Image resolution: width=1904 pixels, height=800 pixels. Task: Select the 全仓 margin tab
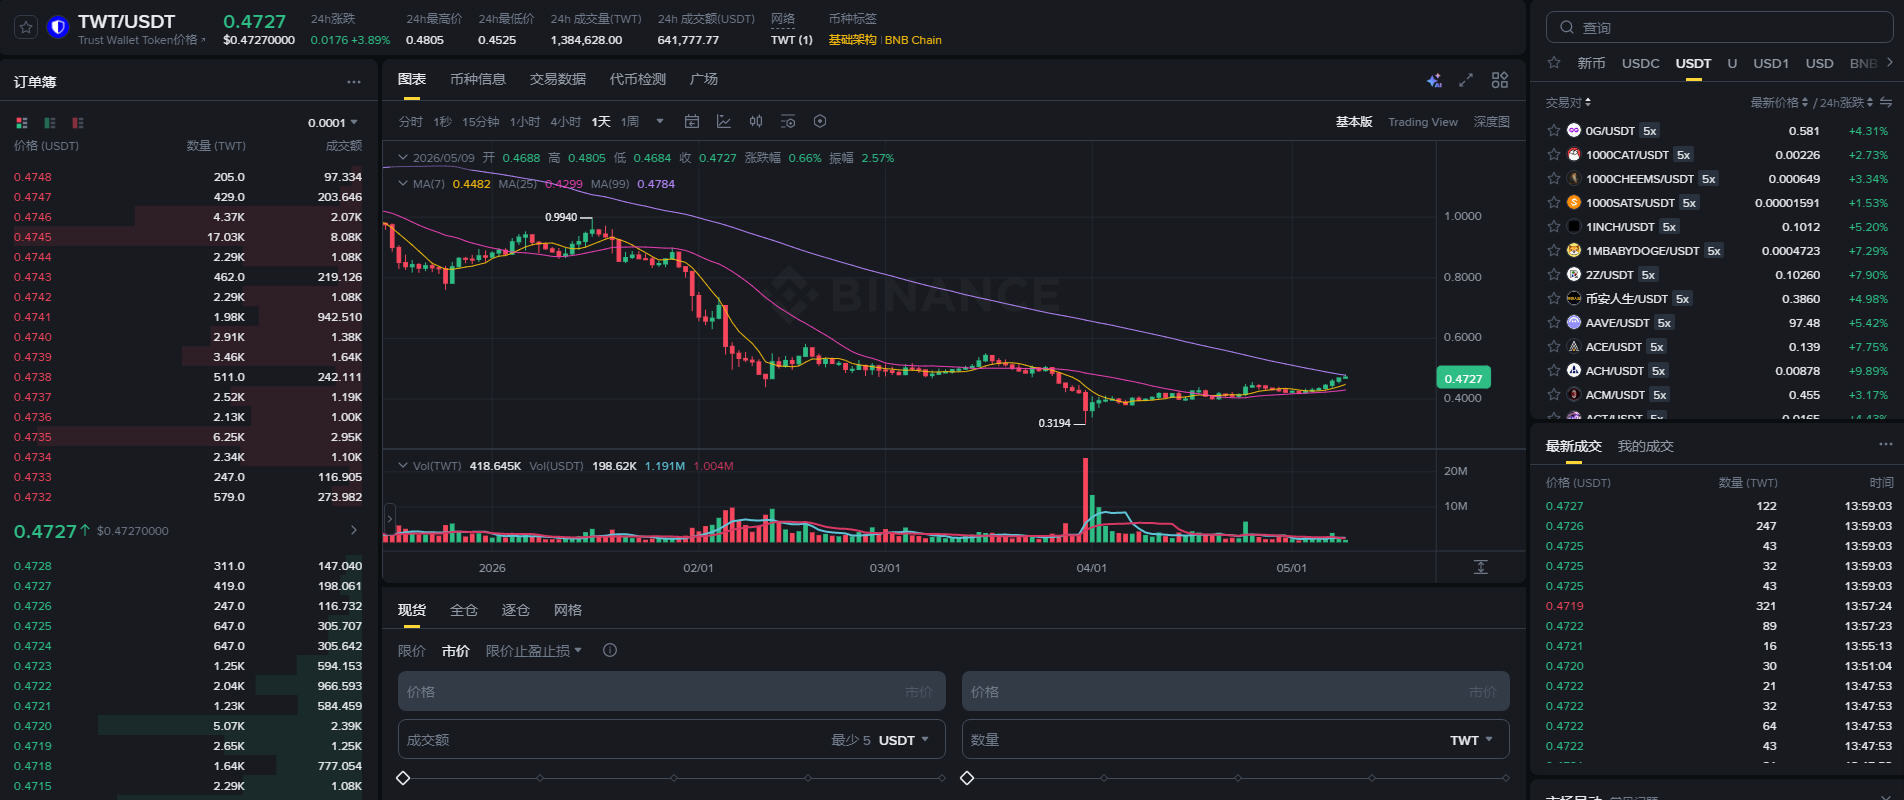click(x=464, y=610)
